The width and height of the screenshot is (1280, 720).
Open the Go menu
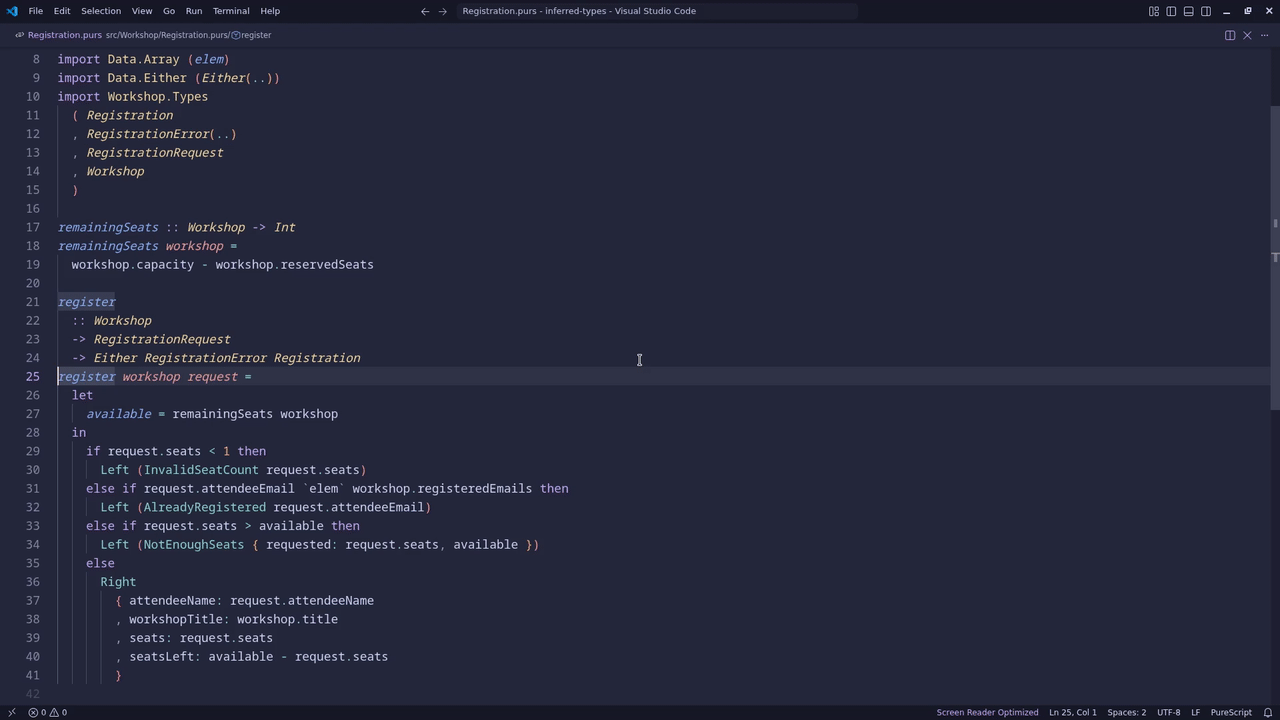click(x=169, y=11)
